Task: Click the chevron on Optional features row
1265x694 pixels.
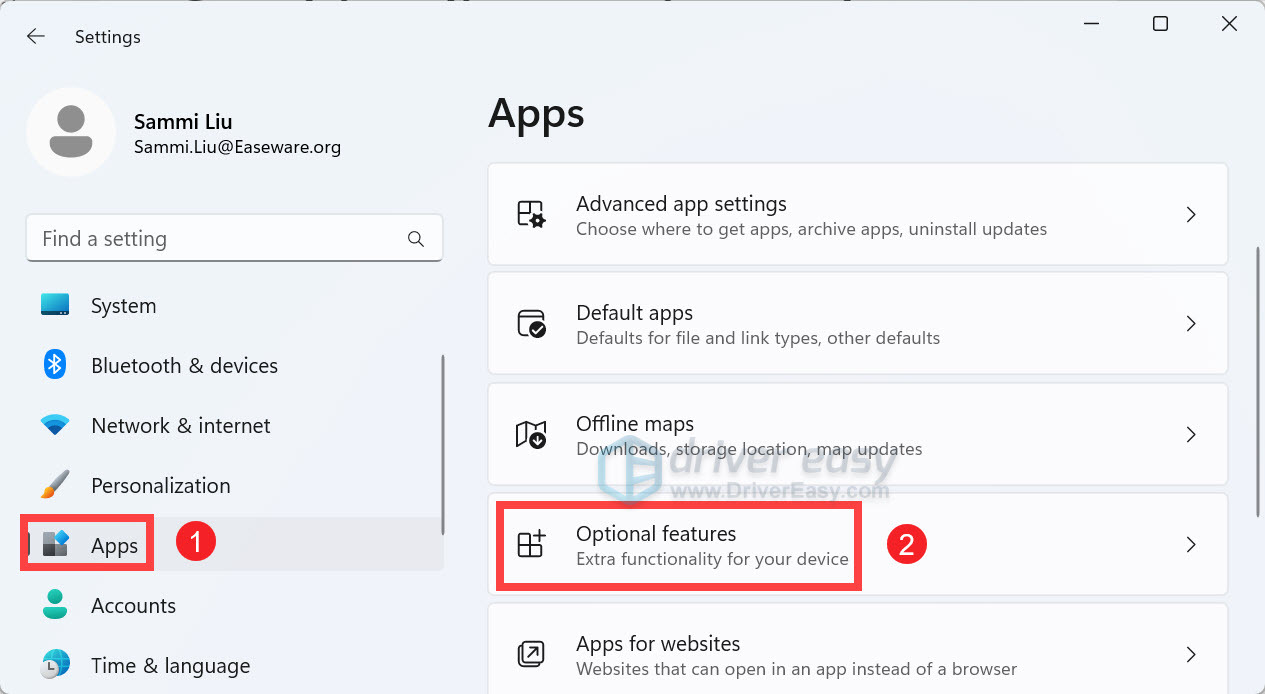Action: tap(1191, 545)
